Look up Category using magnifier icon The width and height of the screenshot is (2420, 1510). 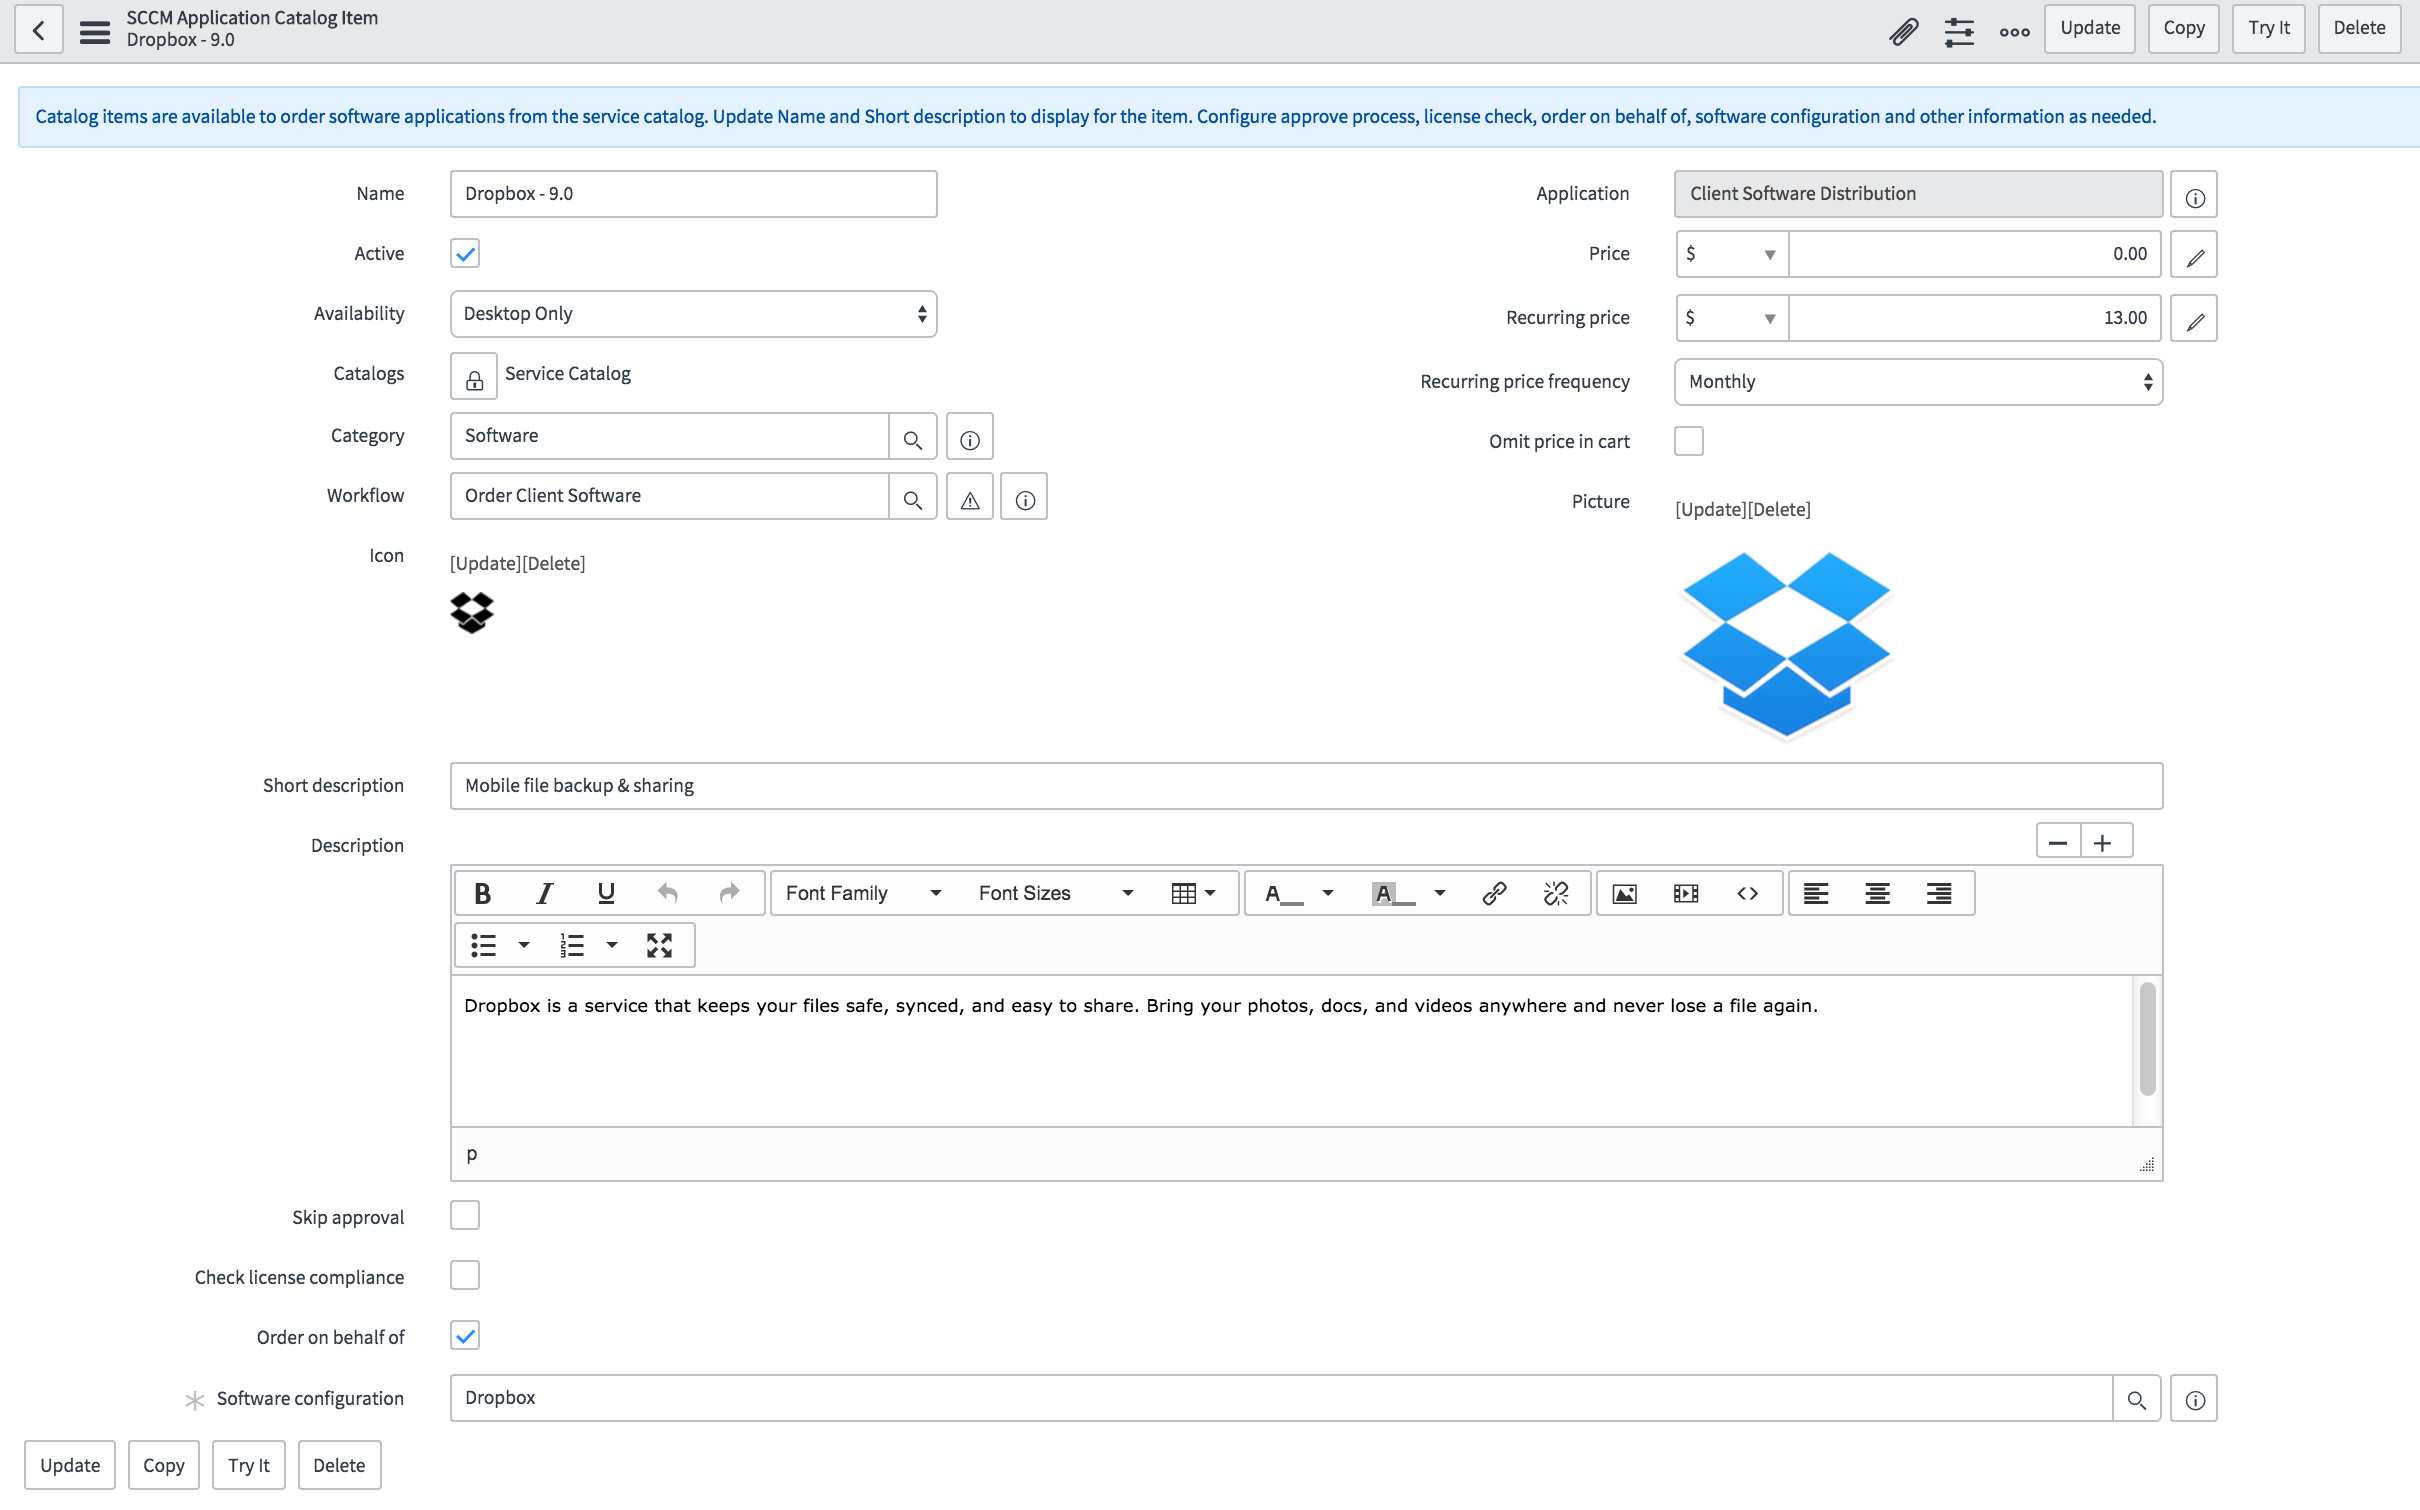pyautogui.click(x=913, y=437)
